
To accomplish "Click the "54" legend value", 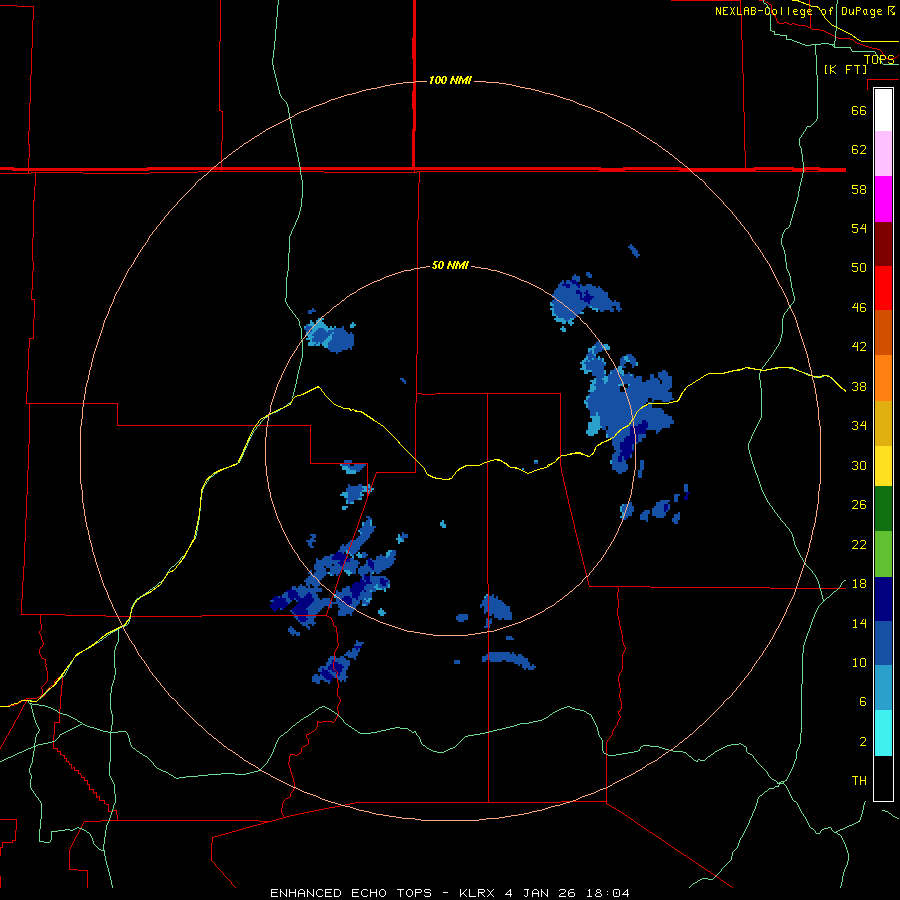I will click(x=859, y=228).
